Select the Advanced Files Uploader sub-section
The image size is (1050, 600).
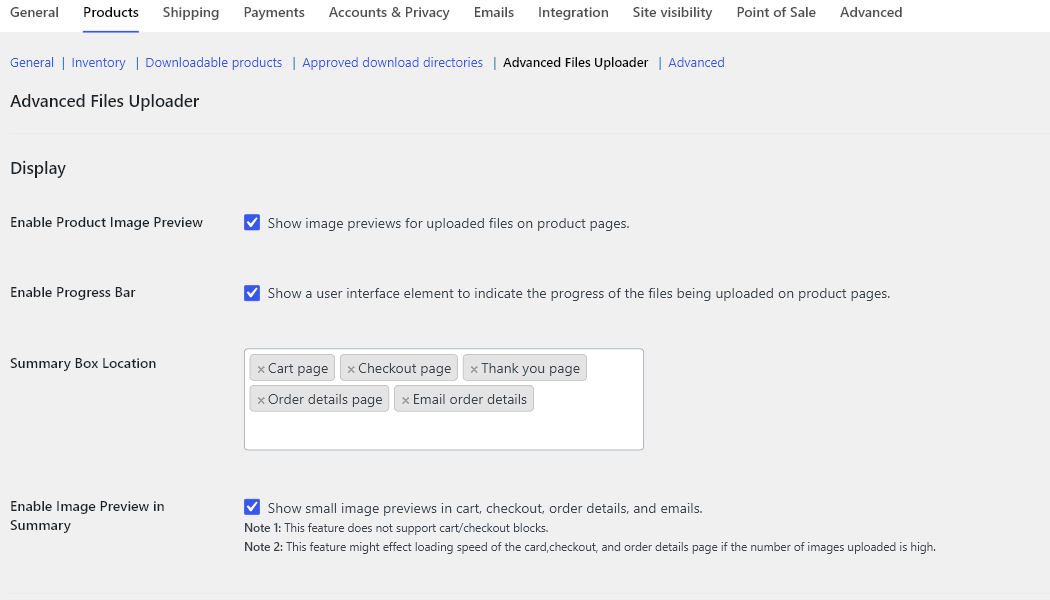click(x=576, y=62)
